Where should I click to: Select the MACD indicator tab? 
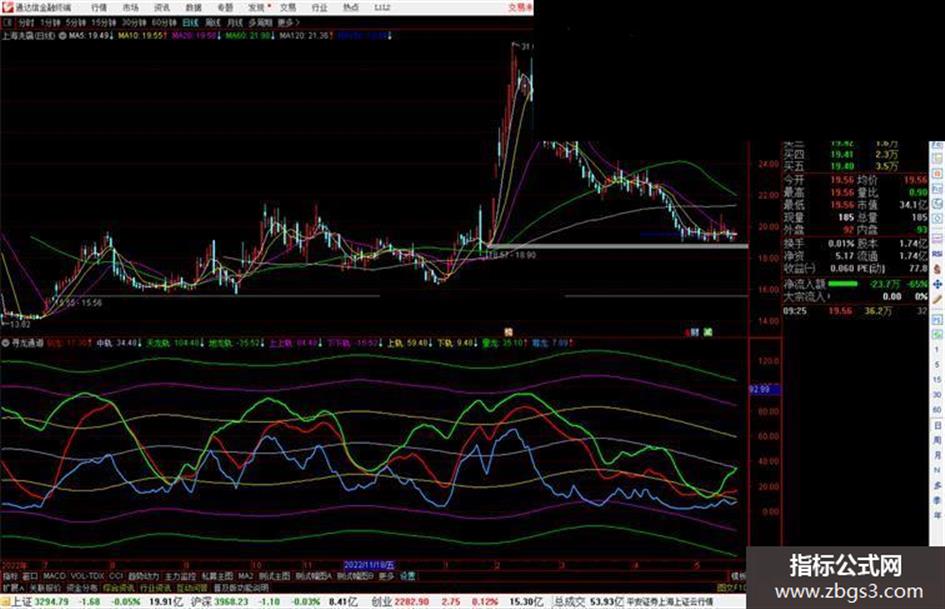pos(54,576)
